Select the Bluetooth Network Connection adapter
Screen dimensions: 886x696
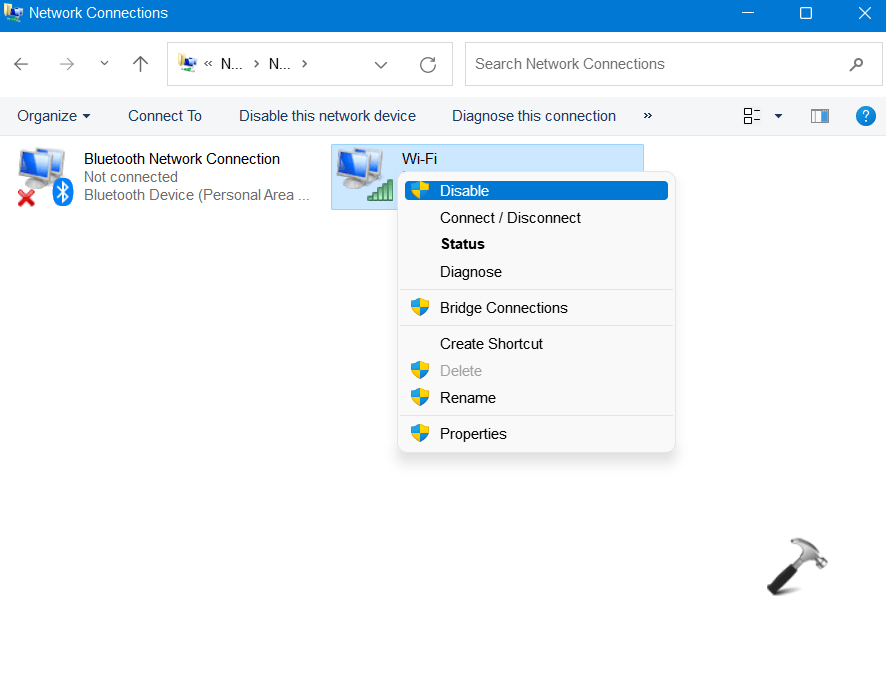[x=164, y=177]
